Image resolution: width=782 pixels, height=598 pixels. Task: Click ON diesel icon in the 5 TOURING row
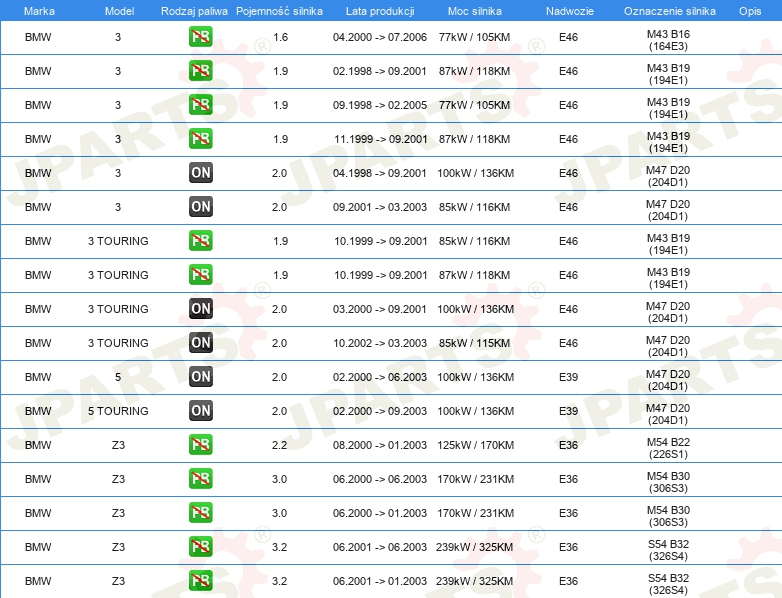tap(200, 410)
